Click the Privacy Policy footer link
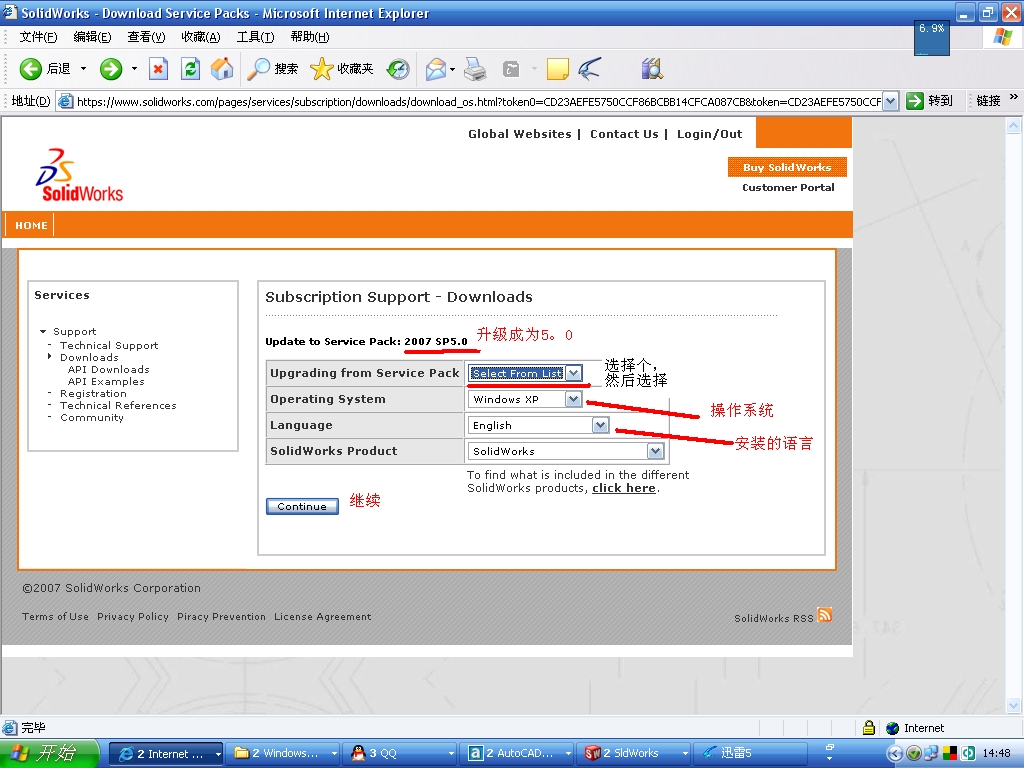 pos(133,616)
